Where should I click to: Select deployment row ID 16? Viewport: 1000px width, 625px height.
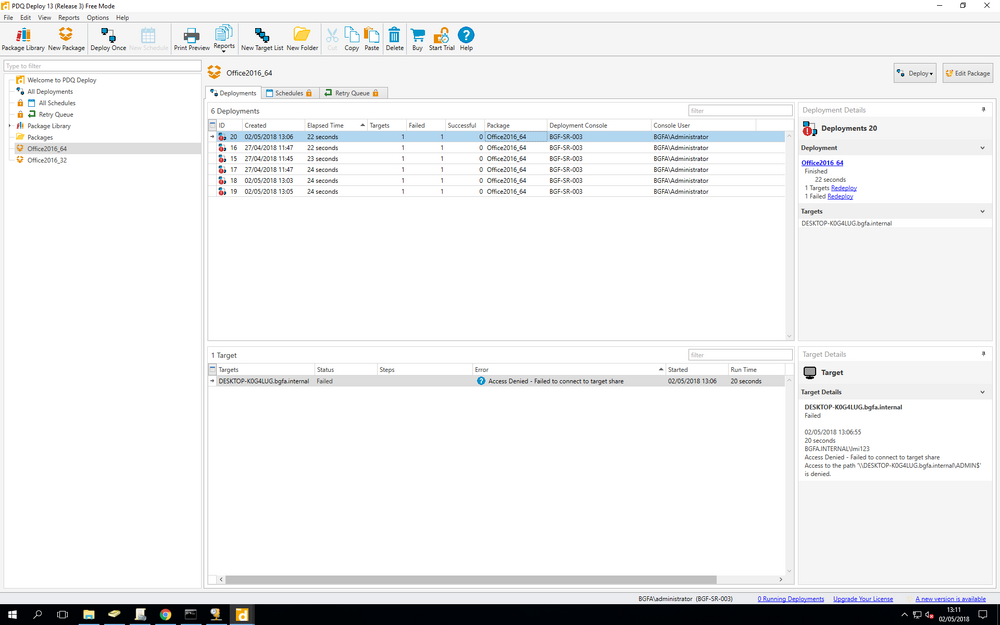pyautogui.click(x=497, y=148)
